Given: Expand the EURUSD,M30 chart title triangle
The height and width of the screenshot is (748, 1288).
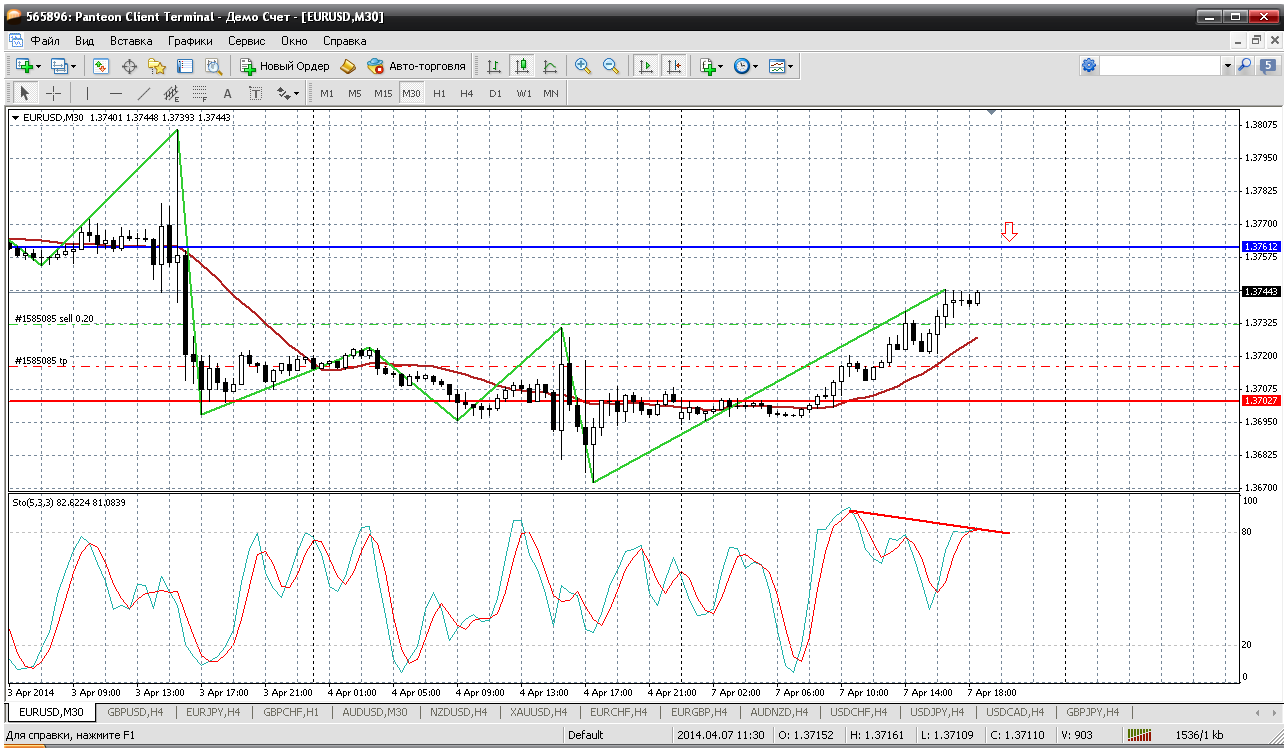Looking at the screenshot, I should [15, 117].
